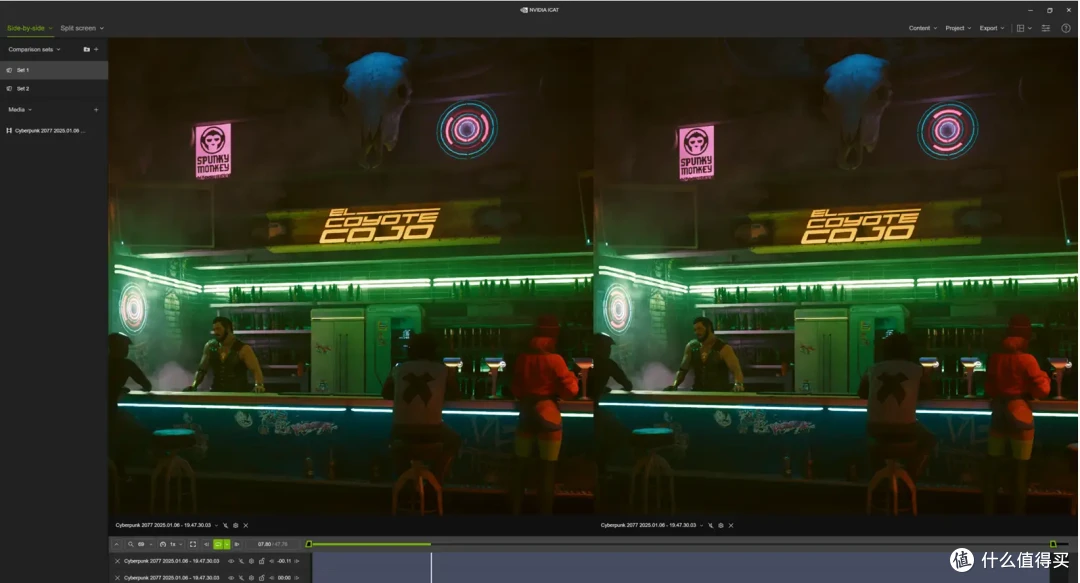Open the loop mode dropdown arrow

coord(227,544)
